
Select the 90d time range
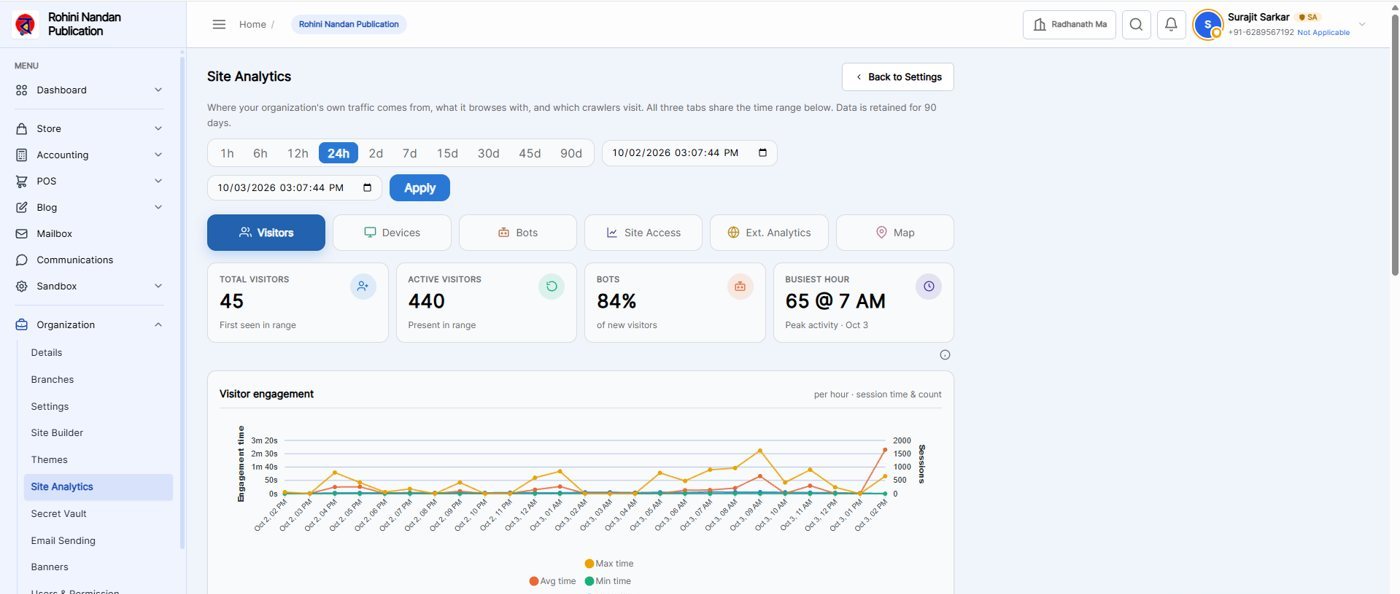(571, 153)
